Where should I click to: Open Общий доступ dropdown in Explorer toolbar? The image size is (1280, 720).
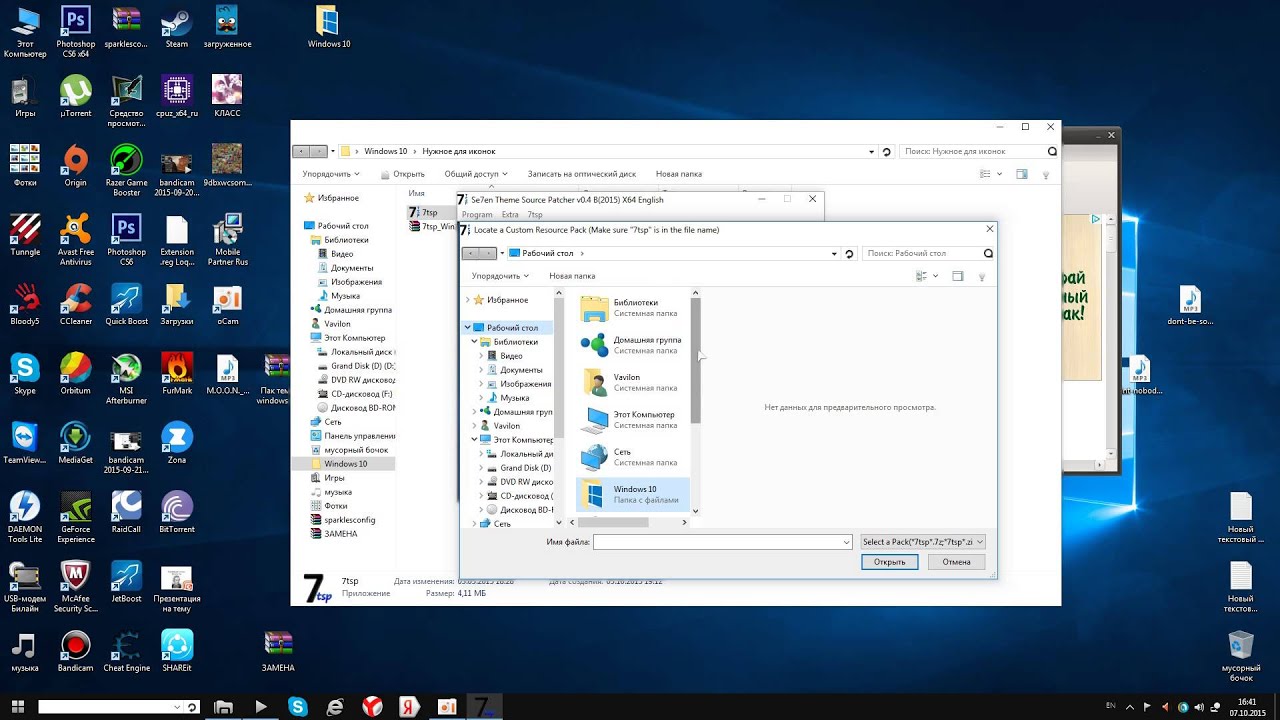coord(477,174)
